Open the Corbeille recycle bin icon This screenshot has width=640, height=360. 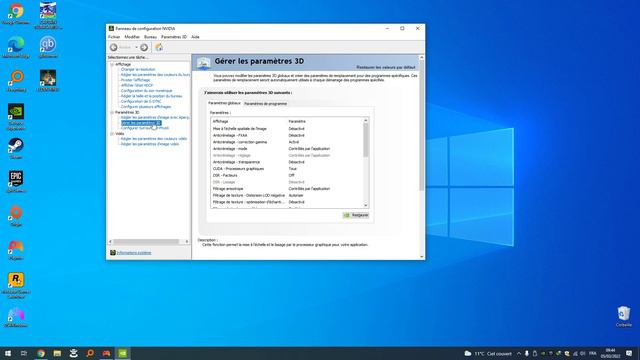click(x=624, y=316)
